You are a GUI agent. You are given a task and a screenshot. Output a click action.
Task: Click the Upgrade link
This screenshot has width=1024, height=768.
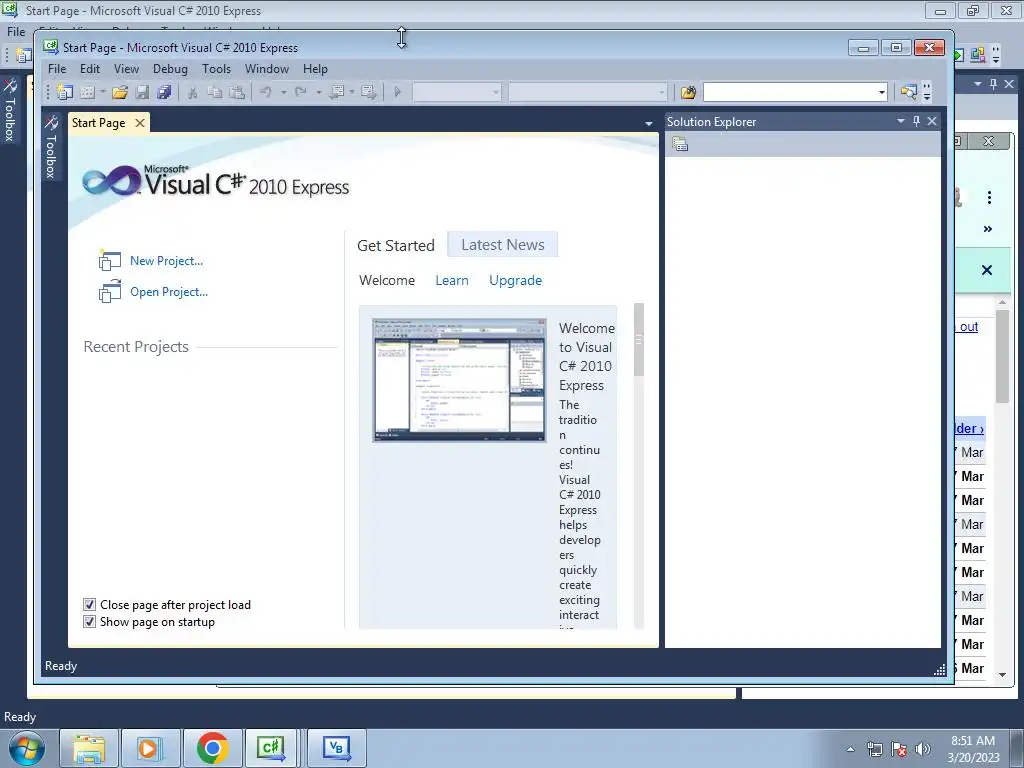515,280
